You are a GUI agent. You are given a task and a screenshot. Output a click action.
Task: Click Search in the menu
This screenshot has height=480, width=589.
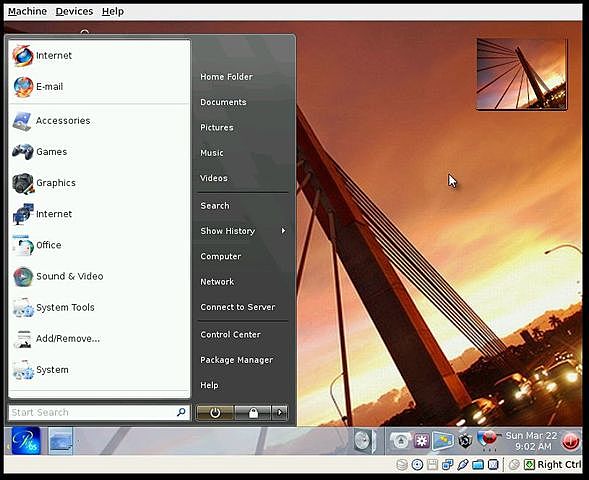point(214,206)
